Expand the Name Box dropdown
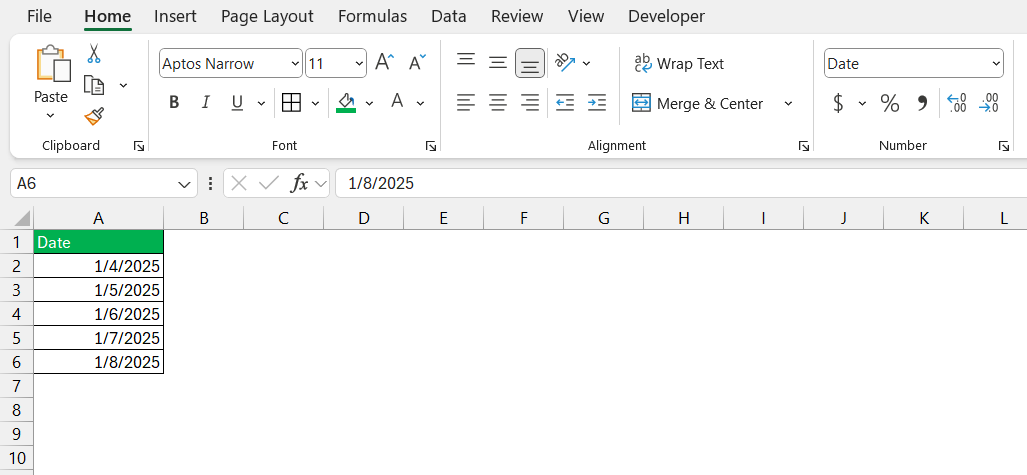Image resolution: width=1027 pixels, height=475 pixels. click(x=183, y=184)
